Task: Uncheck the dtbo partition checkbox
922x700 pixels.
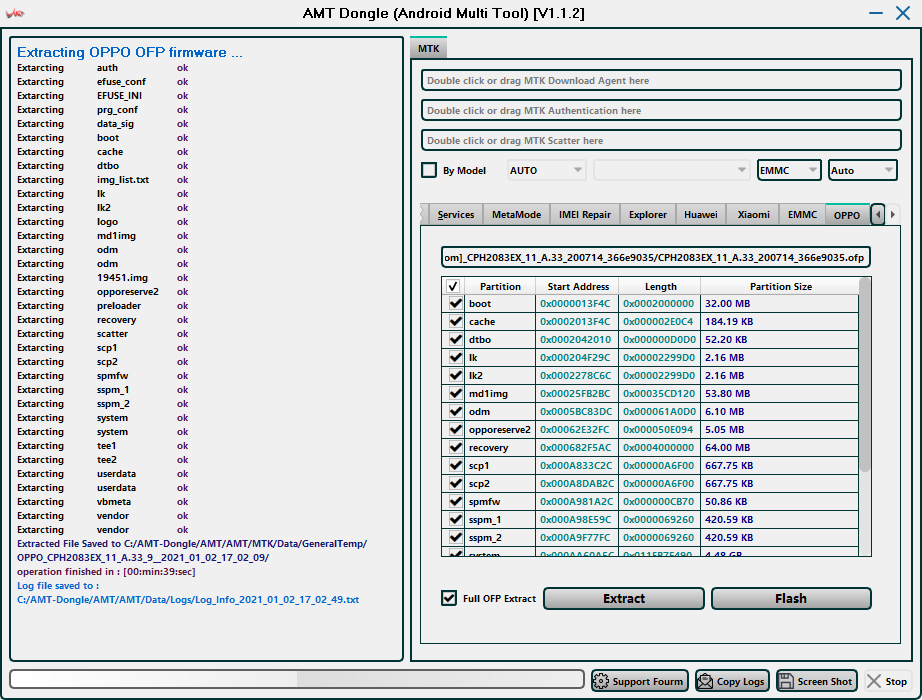Action: point(455,339)
